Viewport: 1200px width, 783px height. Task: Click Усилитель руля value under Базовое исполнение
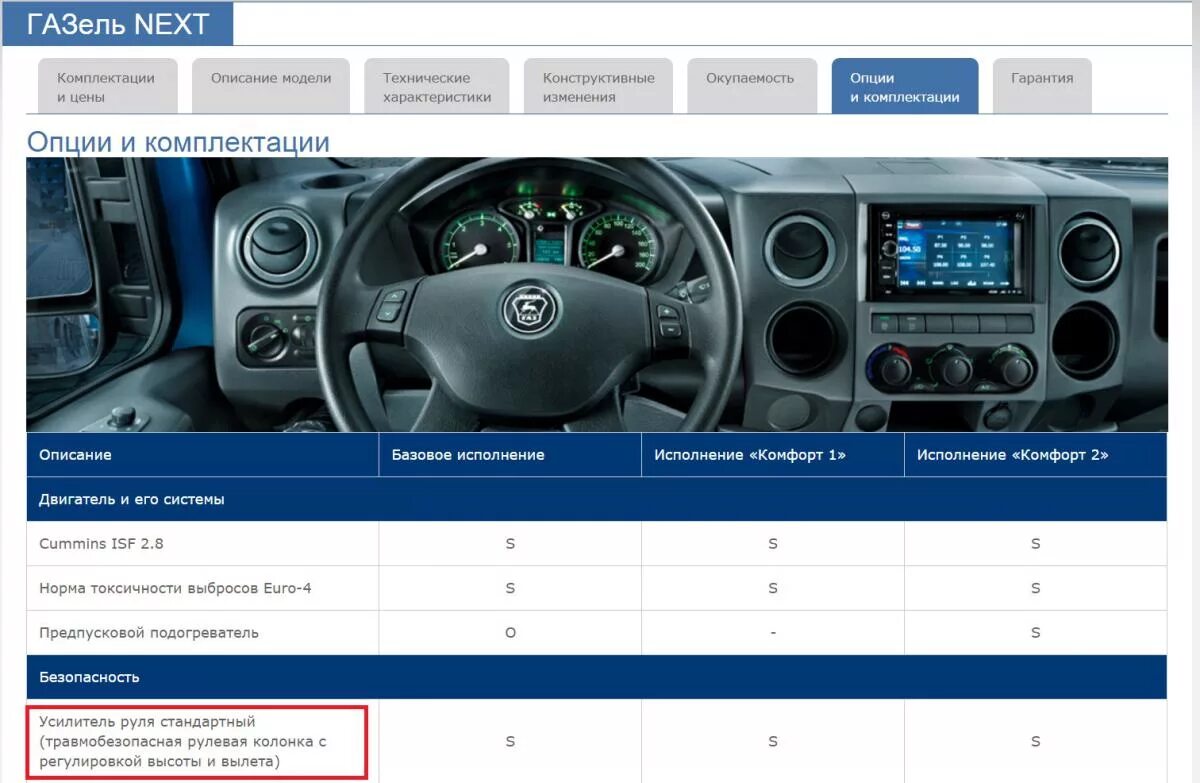(x=510, y=741)
